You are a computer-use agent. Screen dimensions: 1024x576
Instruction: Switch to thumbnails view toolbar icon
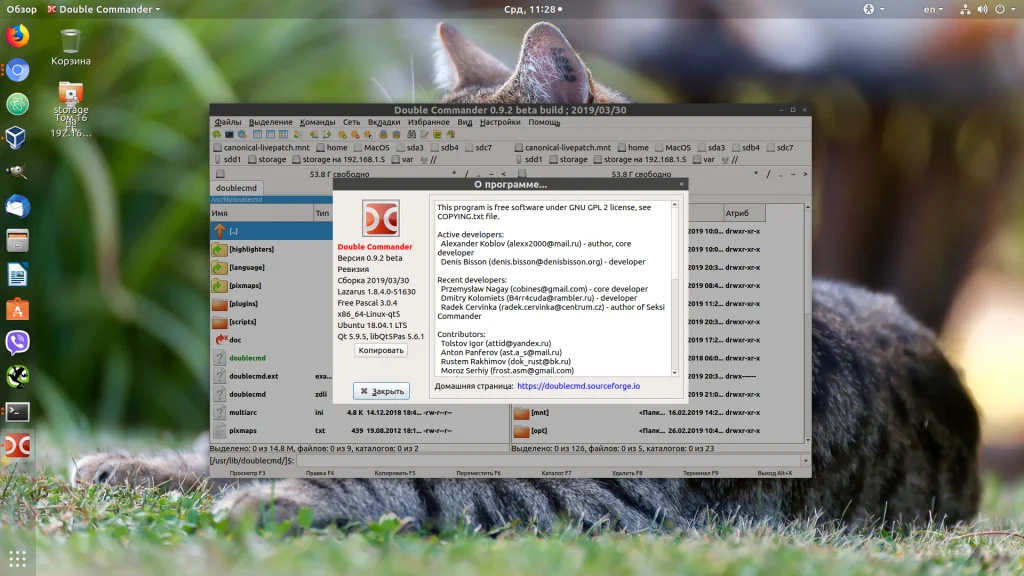[283, 134]
